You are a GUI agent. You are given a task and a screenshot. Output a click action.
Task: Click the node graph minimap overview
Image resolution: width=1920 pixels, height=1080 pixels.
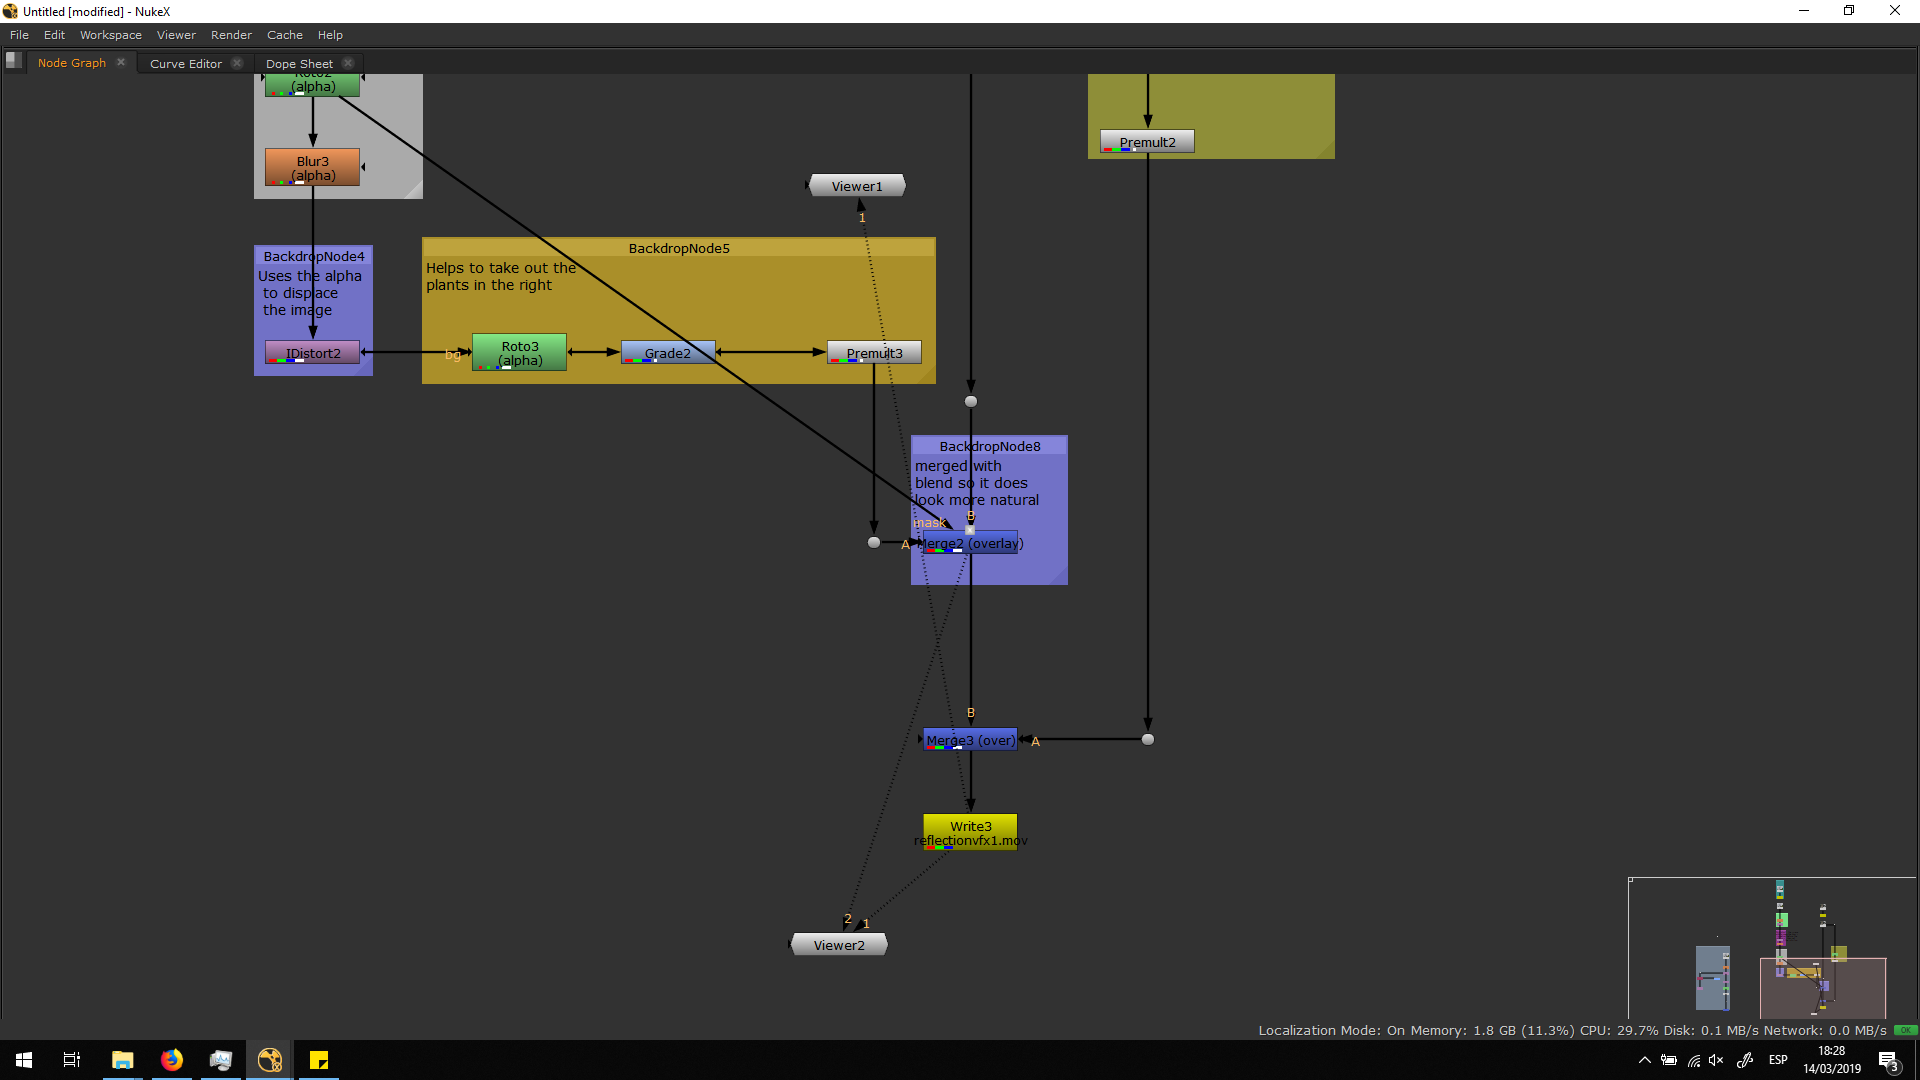1771,948
